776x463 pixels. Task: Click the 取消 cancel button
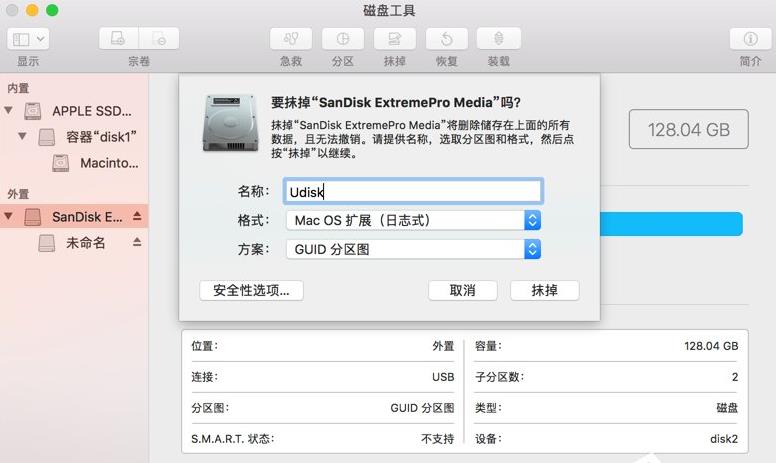coord(462,290)
